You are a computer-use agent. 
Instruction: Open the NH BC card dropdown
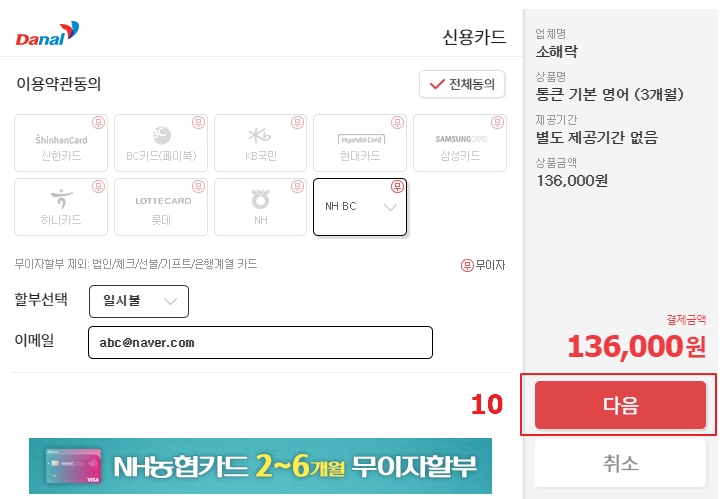tap(360, 207)
